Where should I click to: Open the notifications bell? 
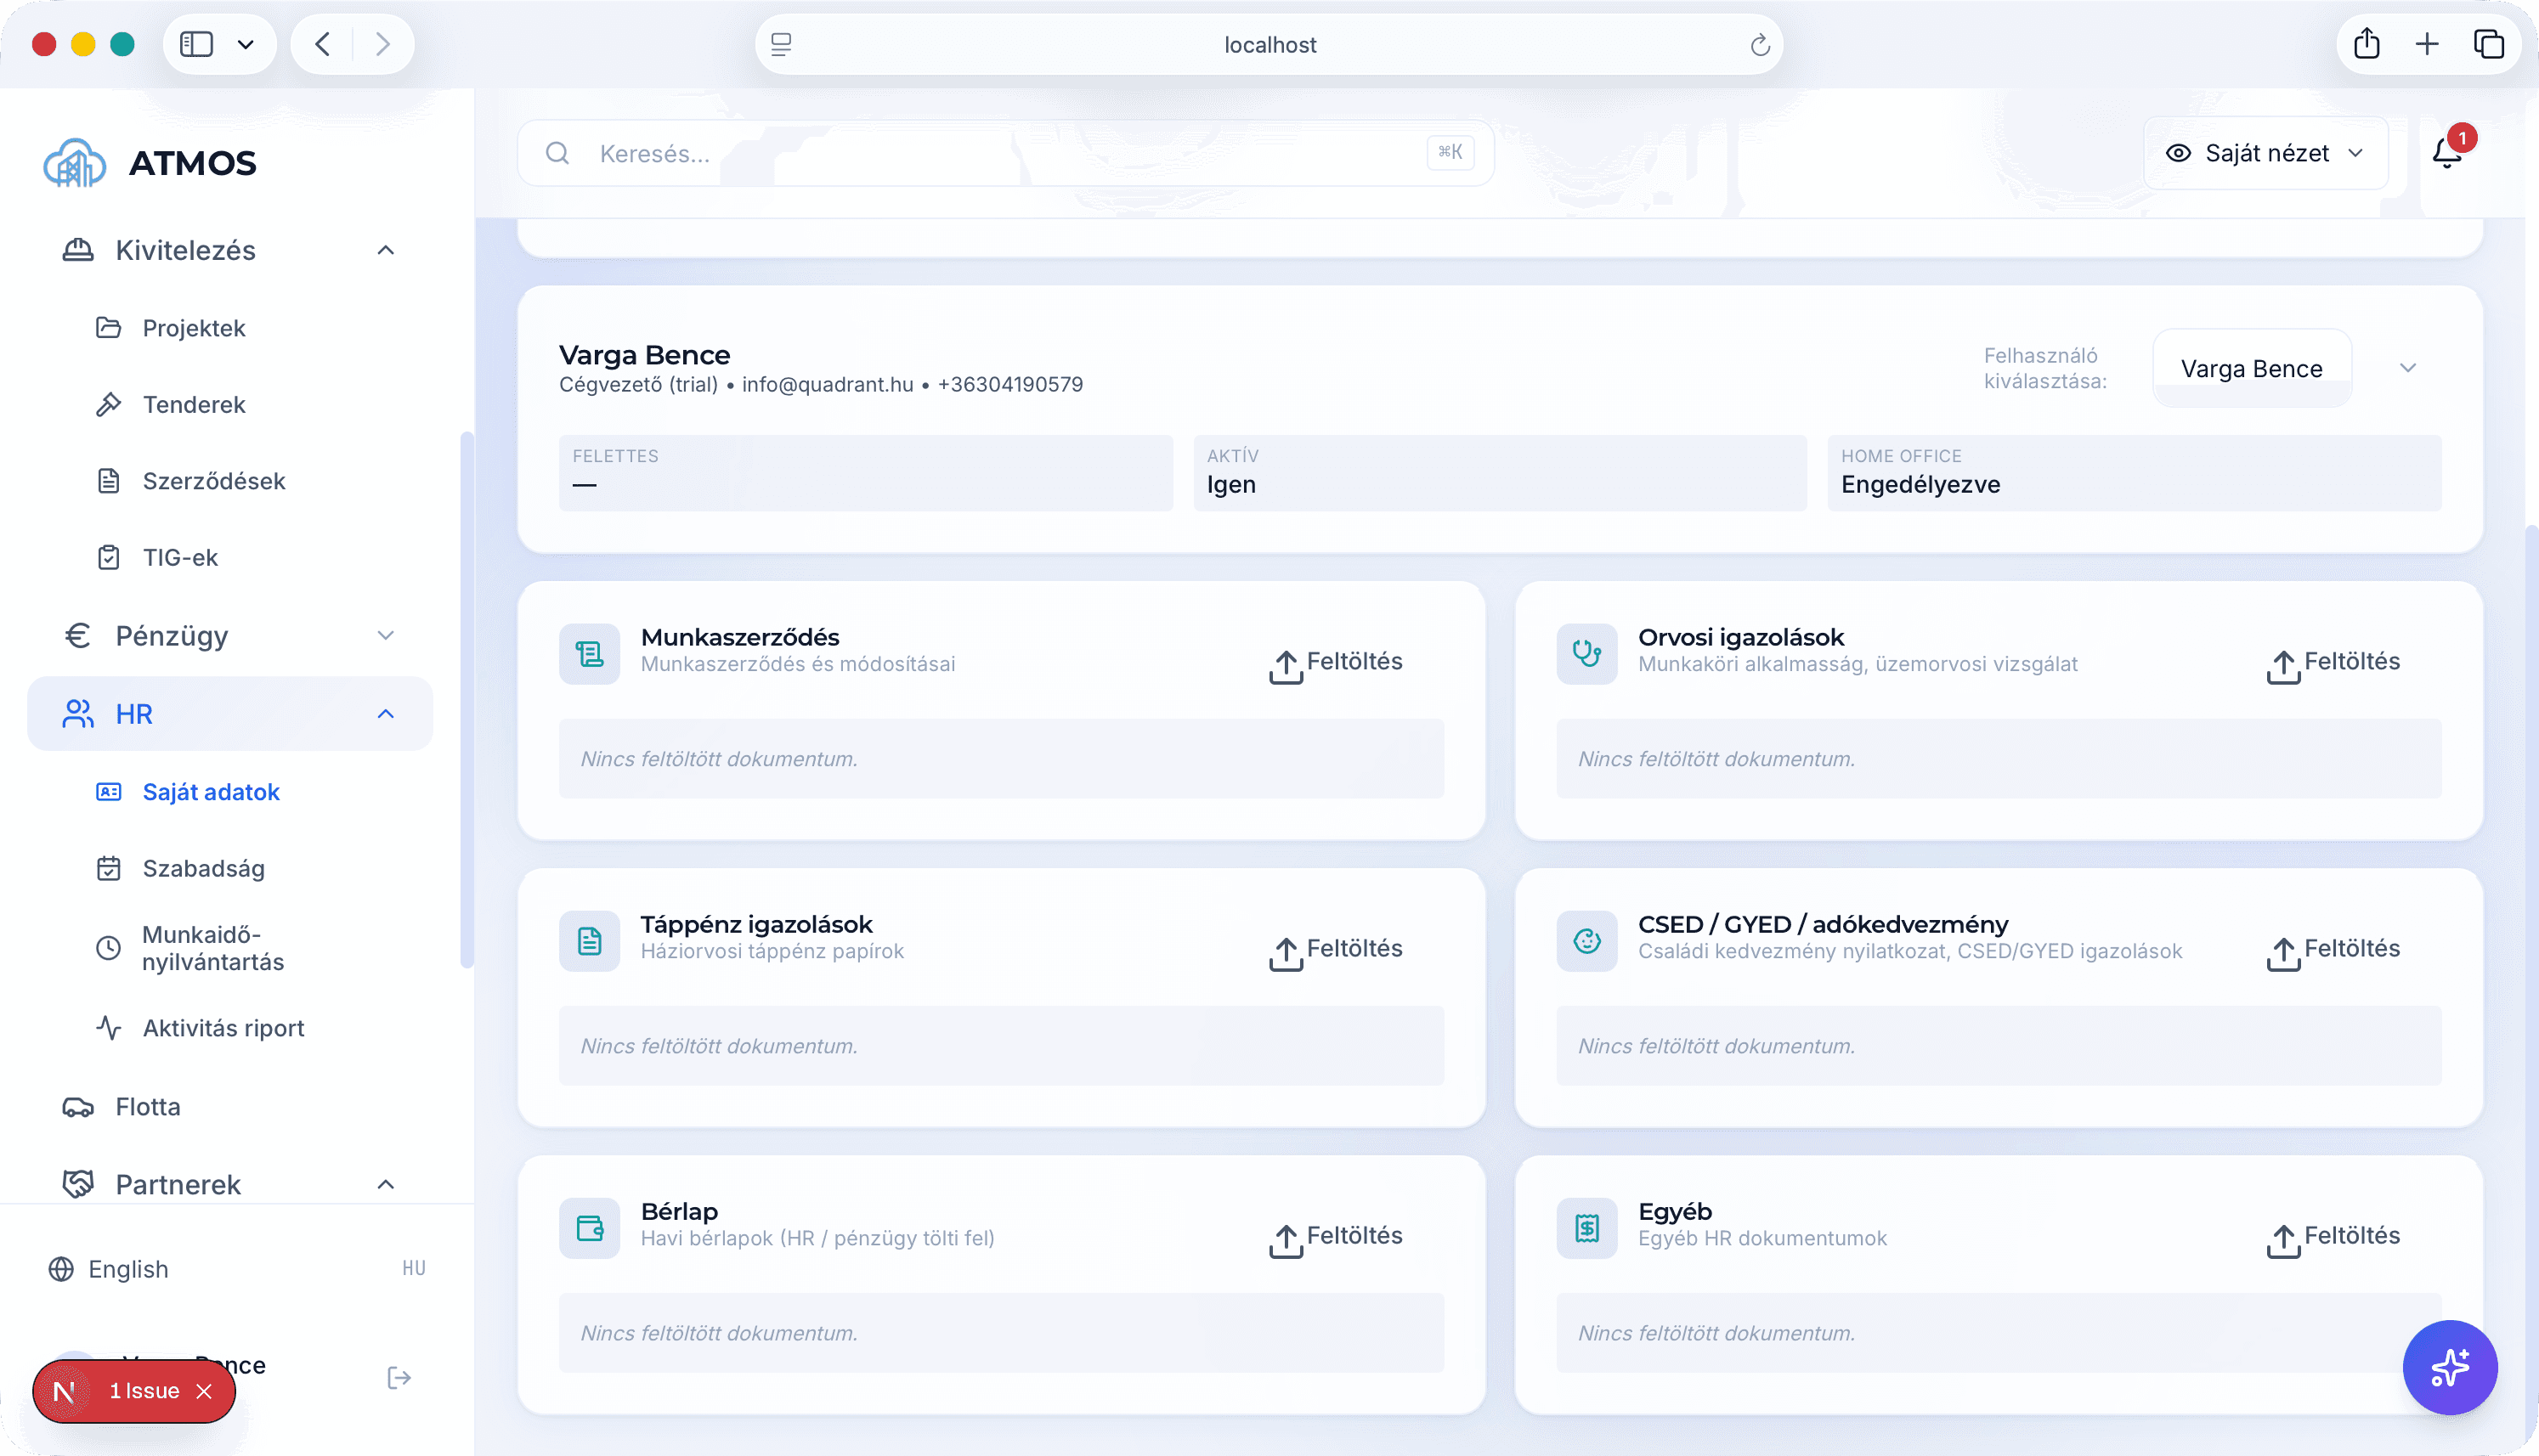pyautogui.click(x=2447, y=153)
